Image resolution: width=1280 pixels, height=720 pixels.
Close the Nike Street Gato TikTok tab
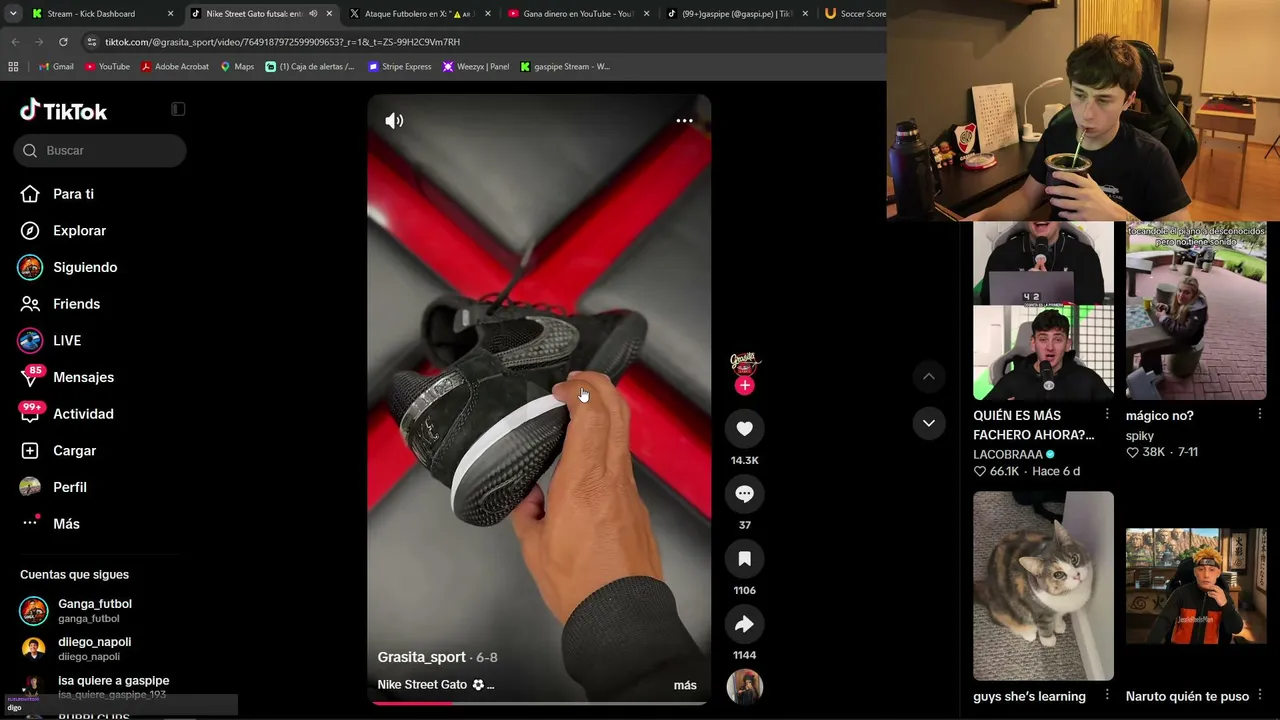(x=329, y=14)
